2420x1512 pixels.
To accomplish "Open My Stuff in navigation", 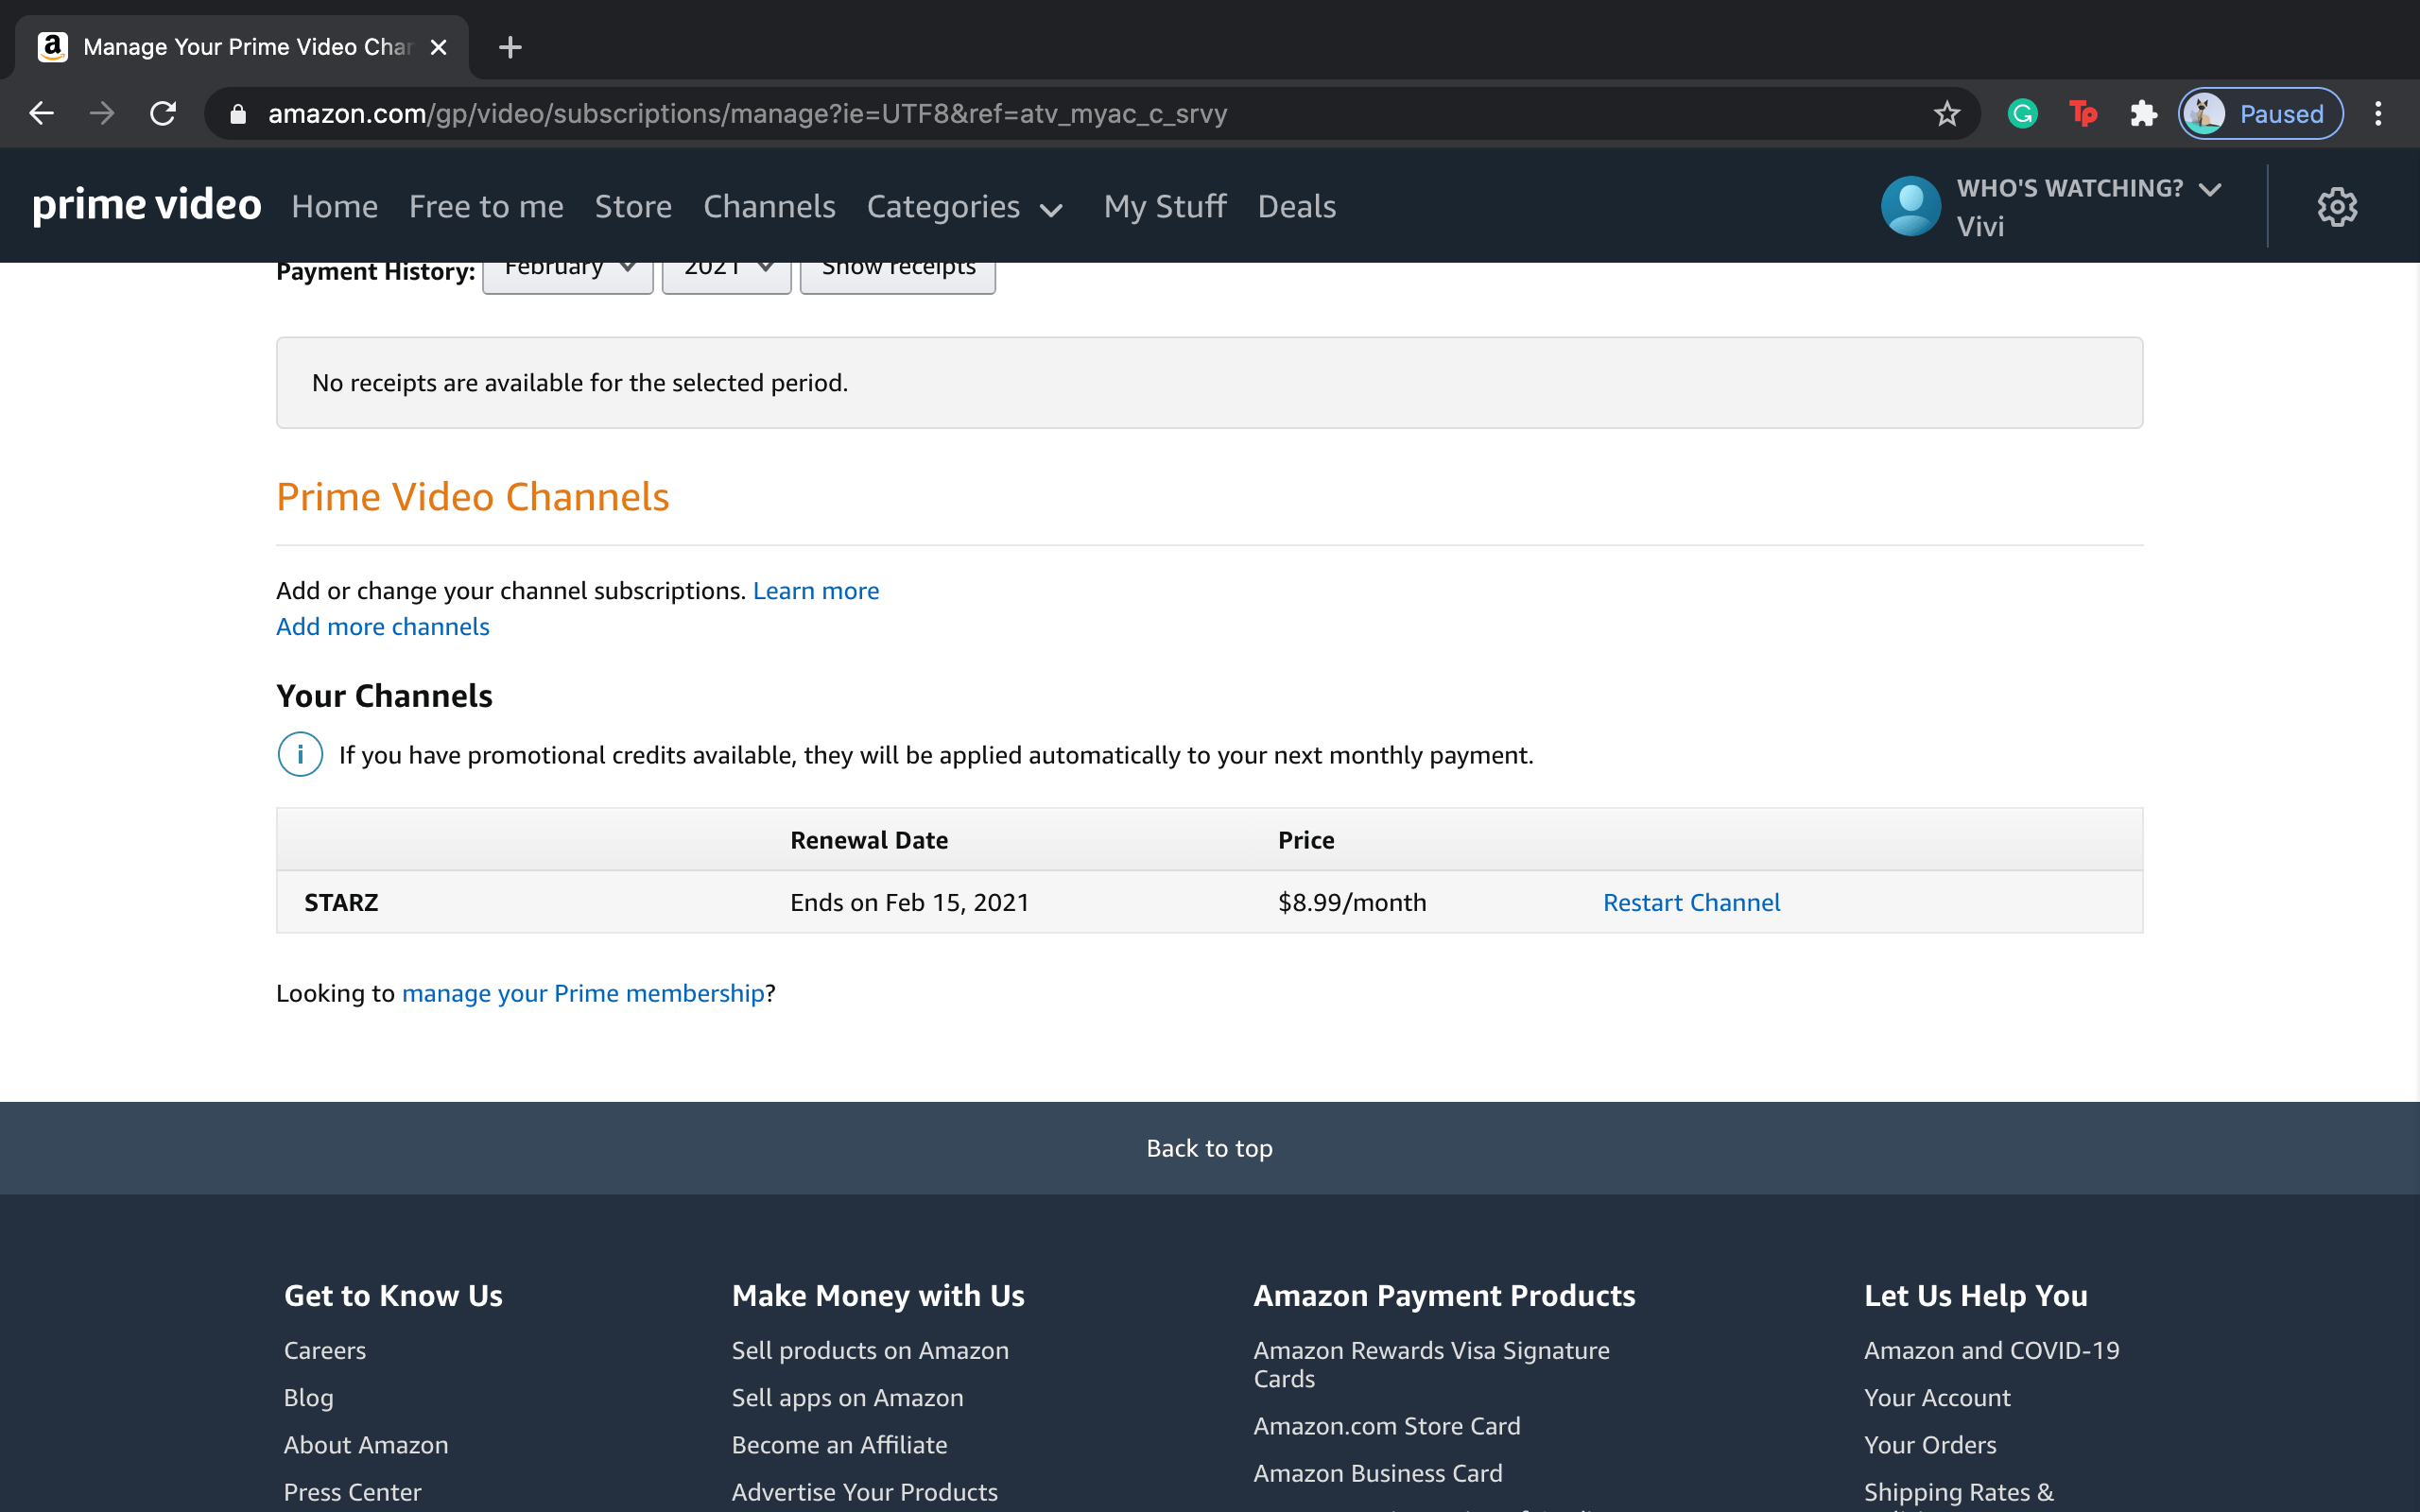I will (x=1164, y=207).
